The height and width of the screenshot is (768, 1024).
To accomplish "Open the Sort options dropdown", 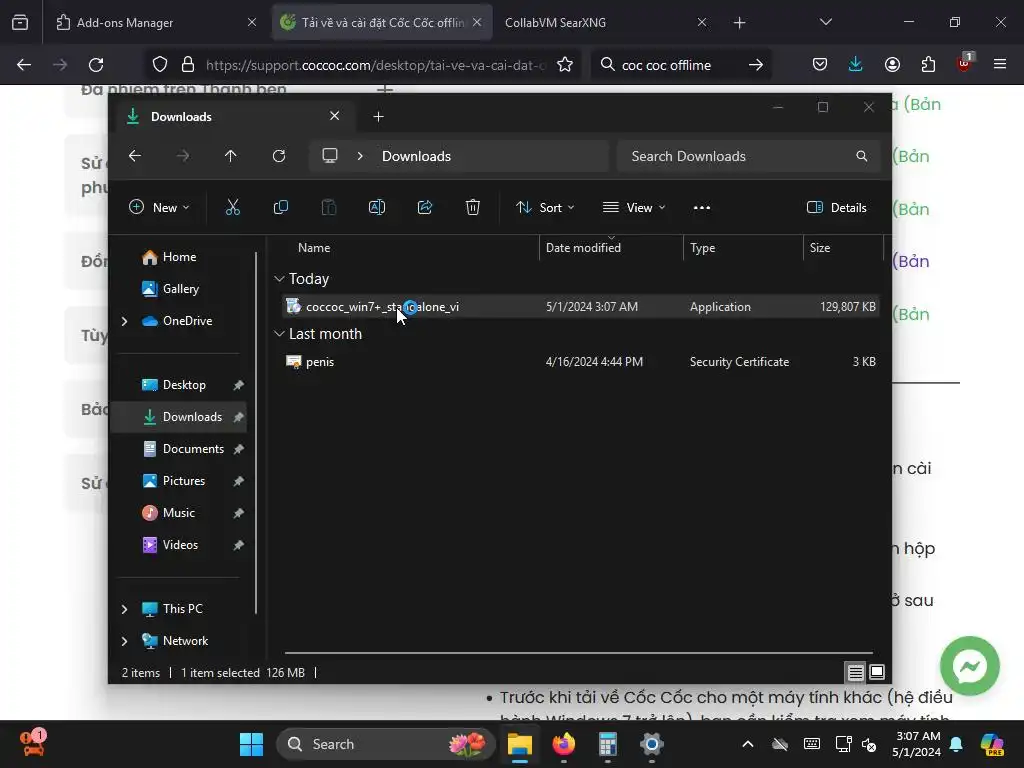I will 545,208.
